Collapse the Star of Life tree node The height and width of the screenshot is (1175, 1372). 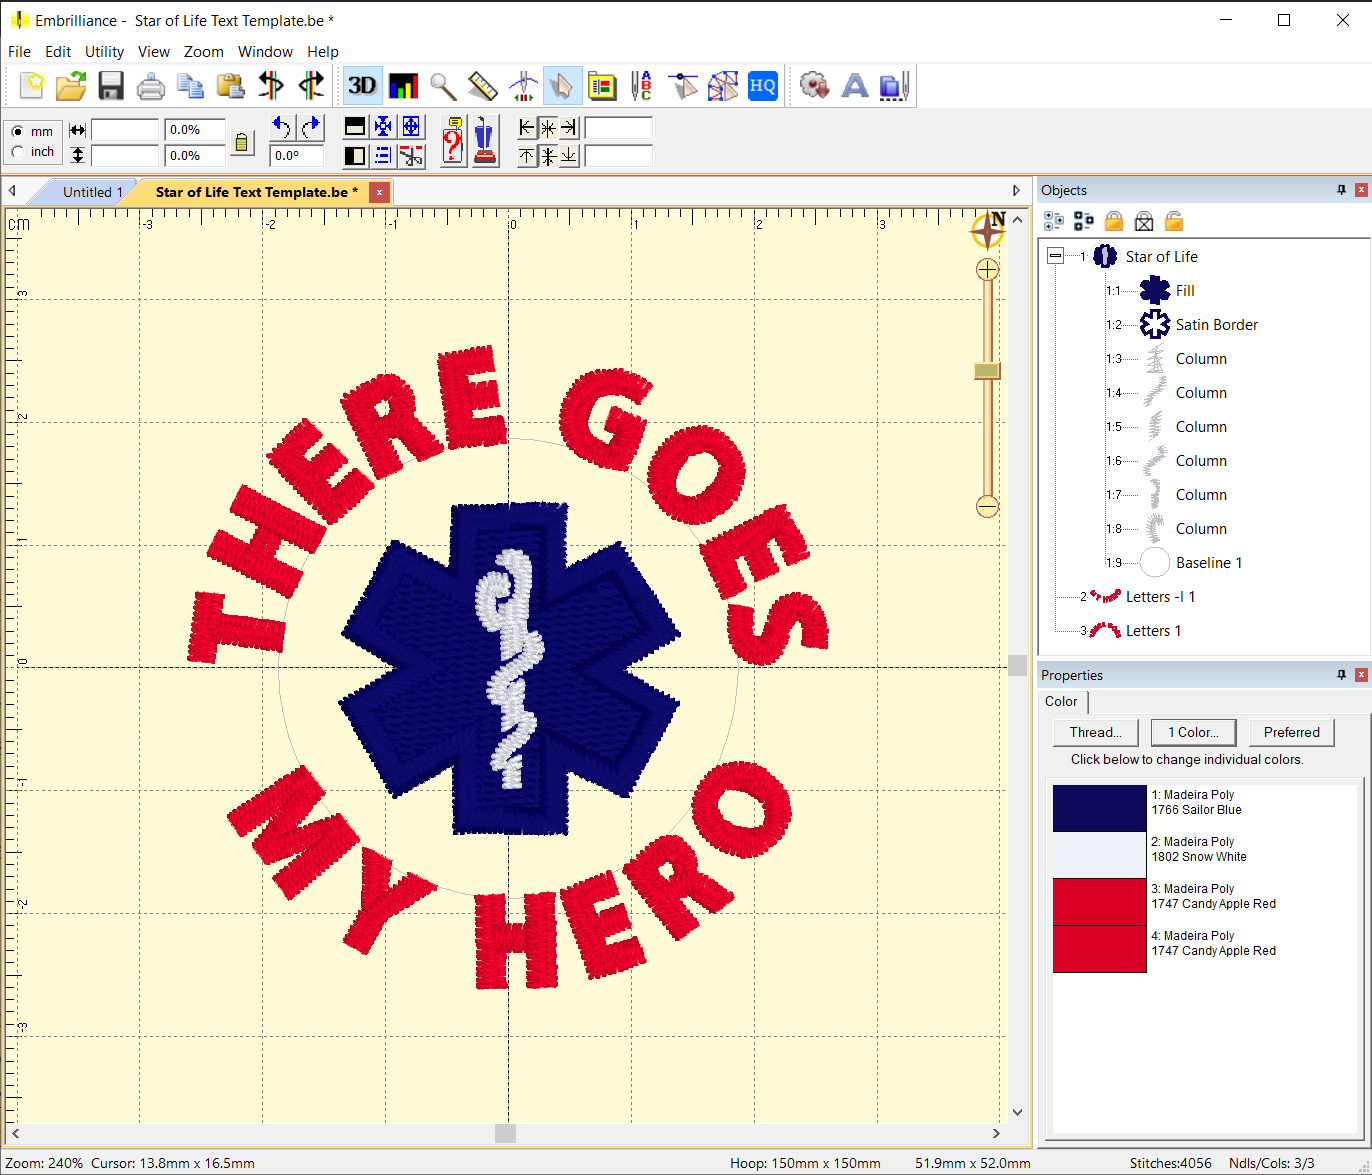pos(1055,257)
